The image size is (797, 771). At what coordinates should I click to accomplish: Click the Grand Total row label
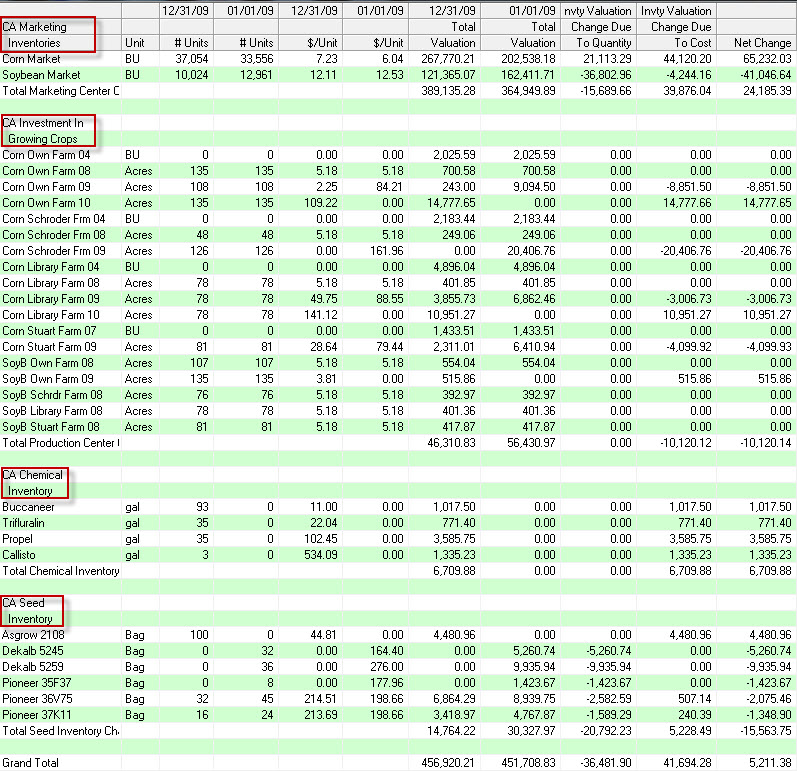30,763
